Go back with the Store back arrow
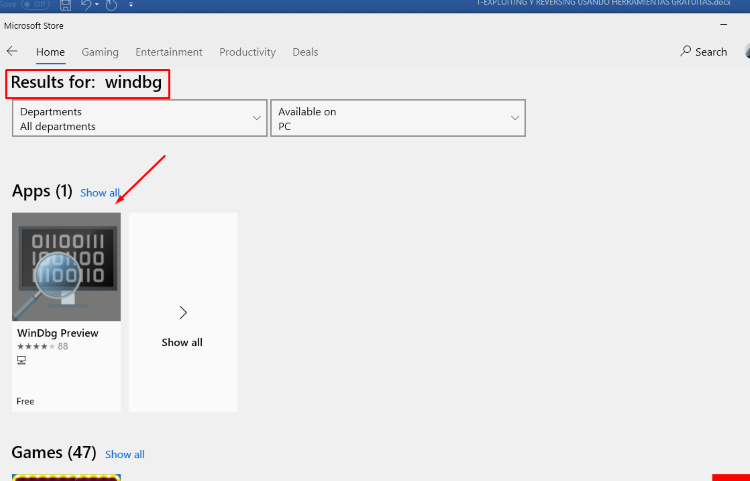Screen dimensions: 750x481 (12, 51)
